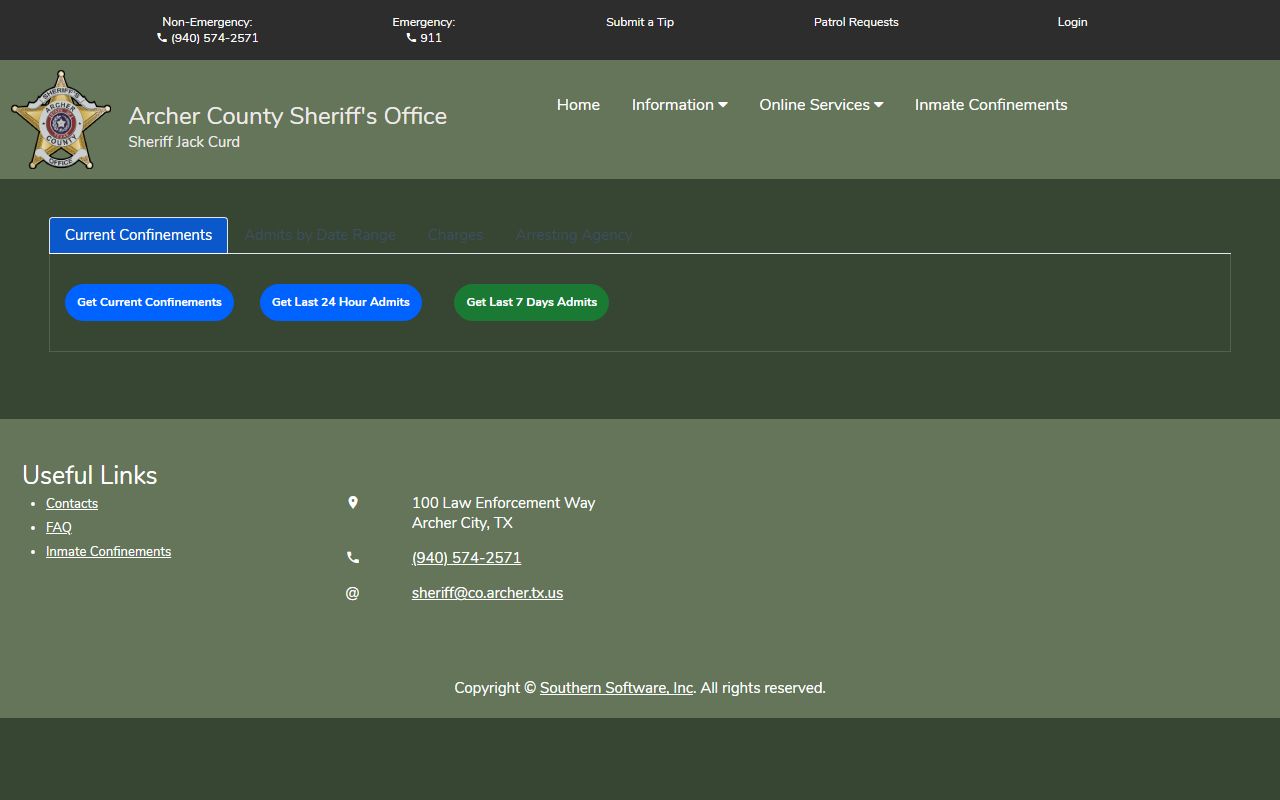Click sheriff@co.archer.tx.us email link
This screenshot has height=800, width=1280.
487,593
